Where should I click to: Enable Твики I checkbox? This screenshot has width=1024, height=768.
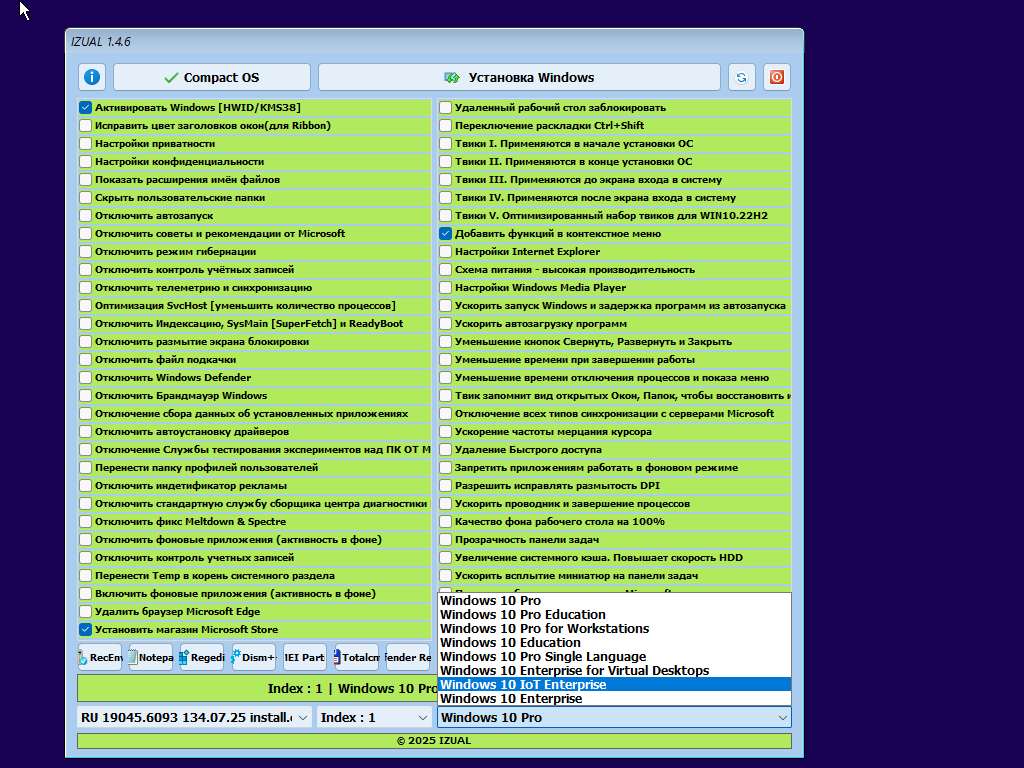pos(445,143)
